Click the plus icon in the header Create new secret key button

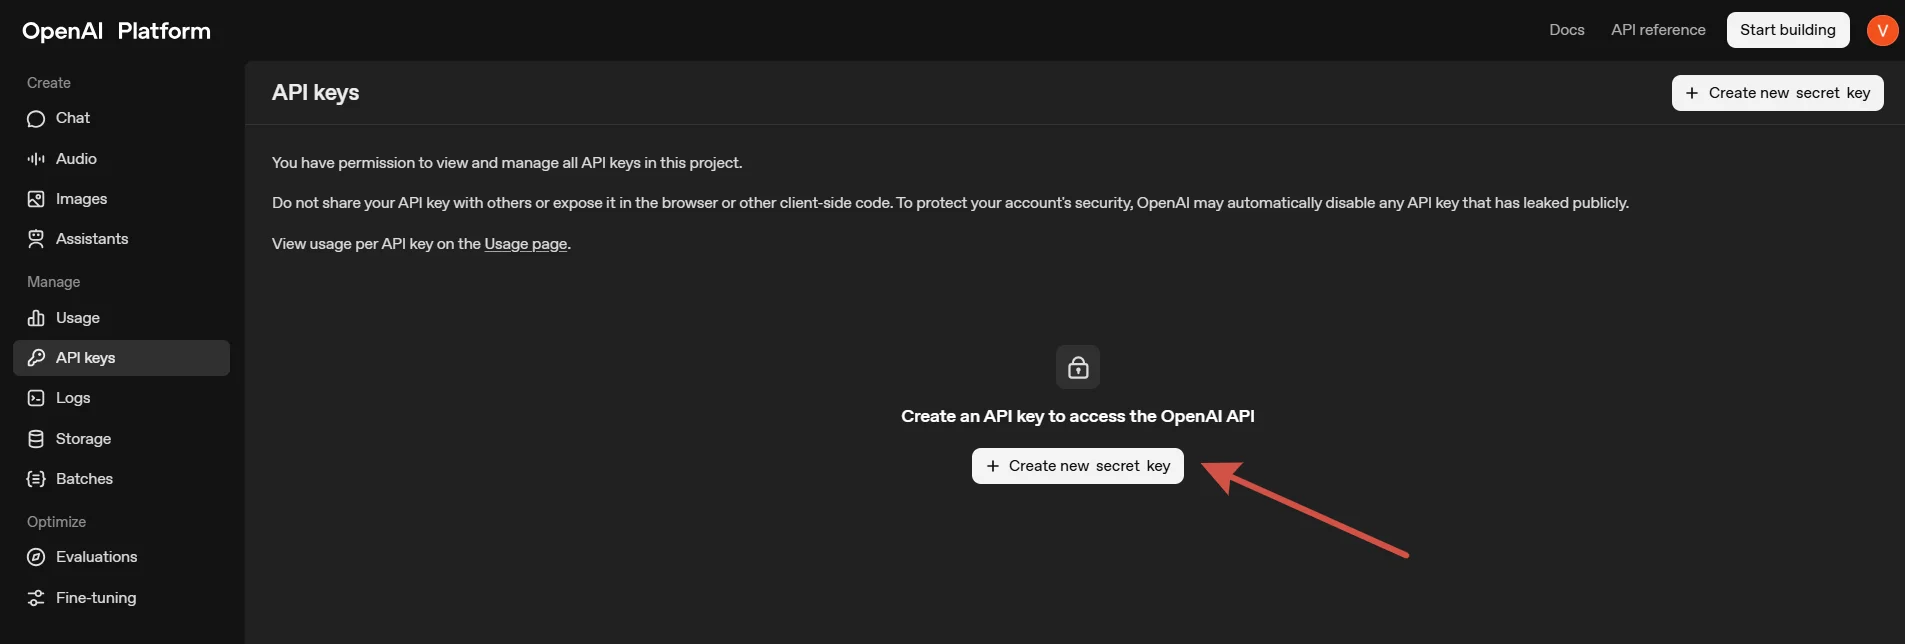click(1692, 93)
